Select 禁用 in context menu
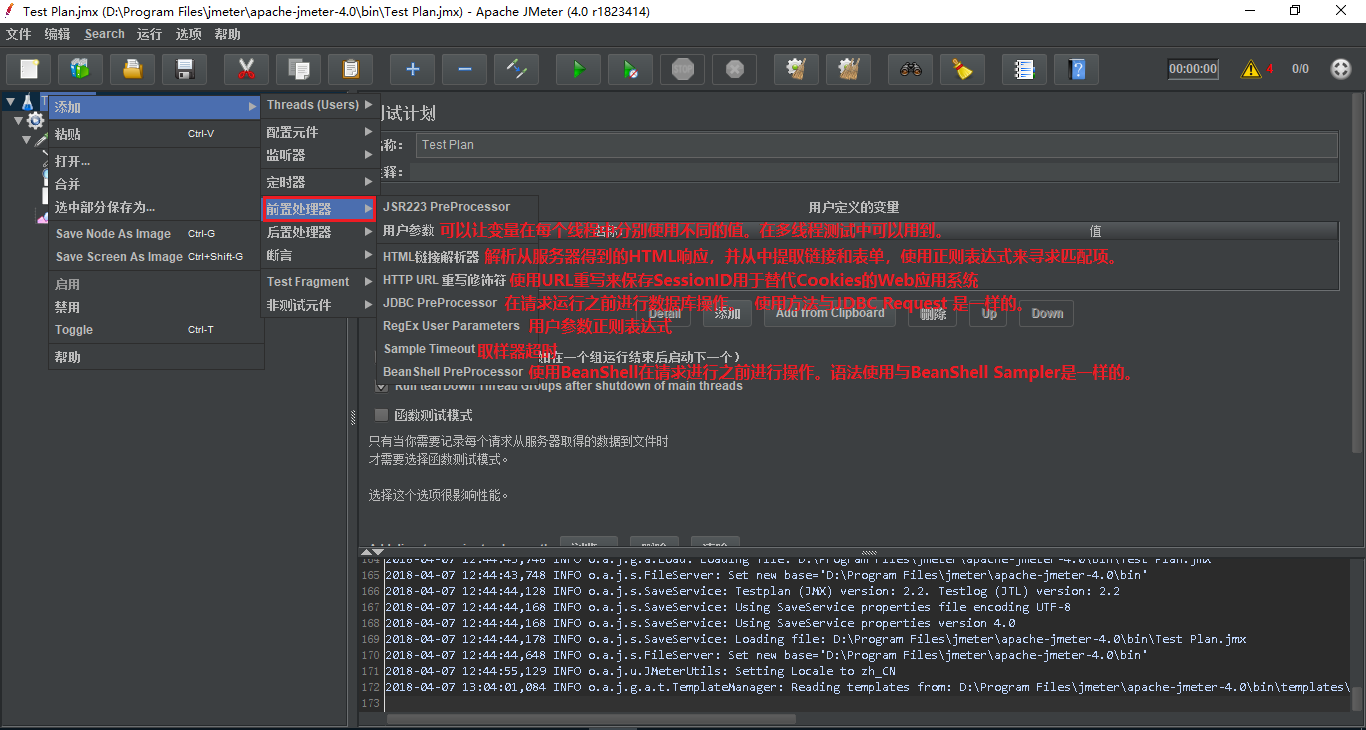1366x730 pixels. tap(155, 307)
